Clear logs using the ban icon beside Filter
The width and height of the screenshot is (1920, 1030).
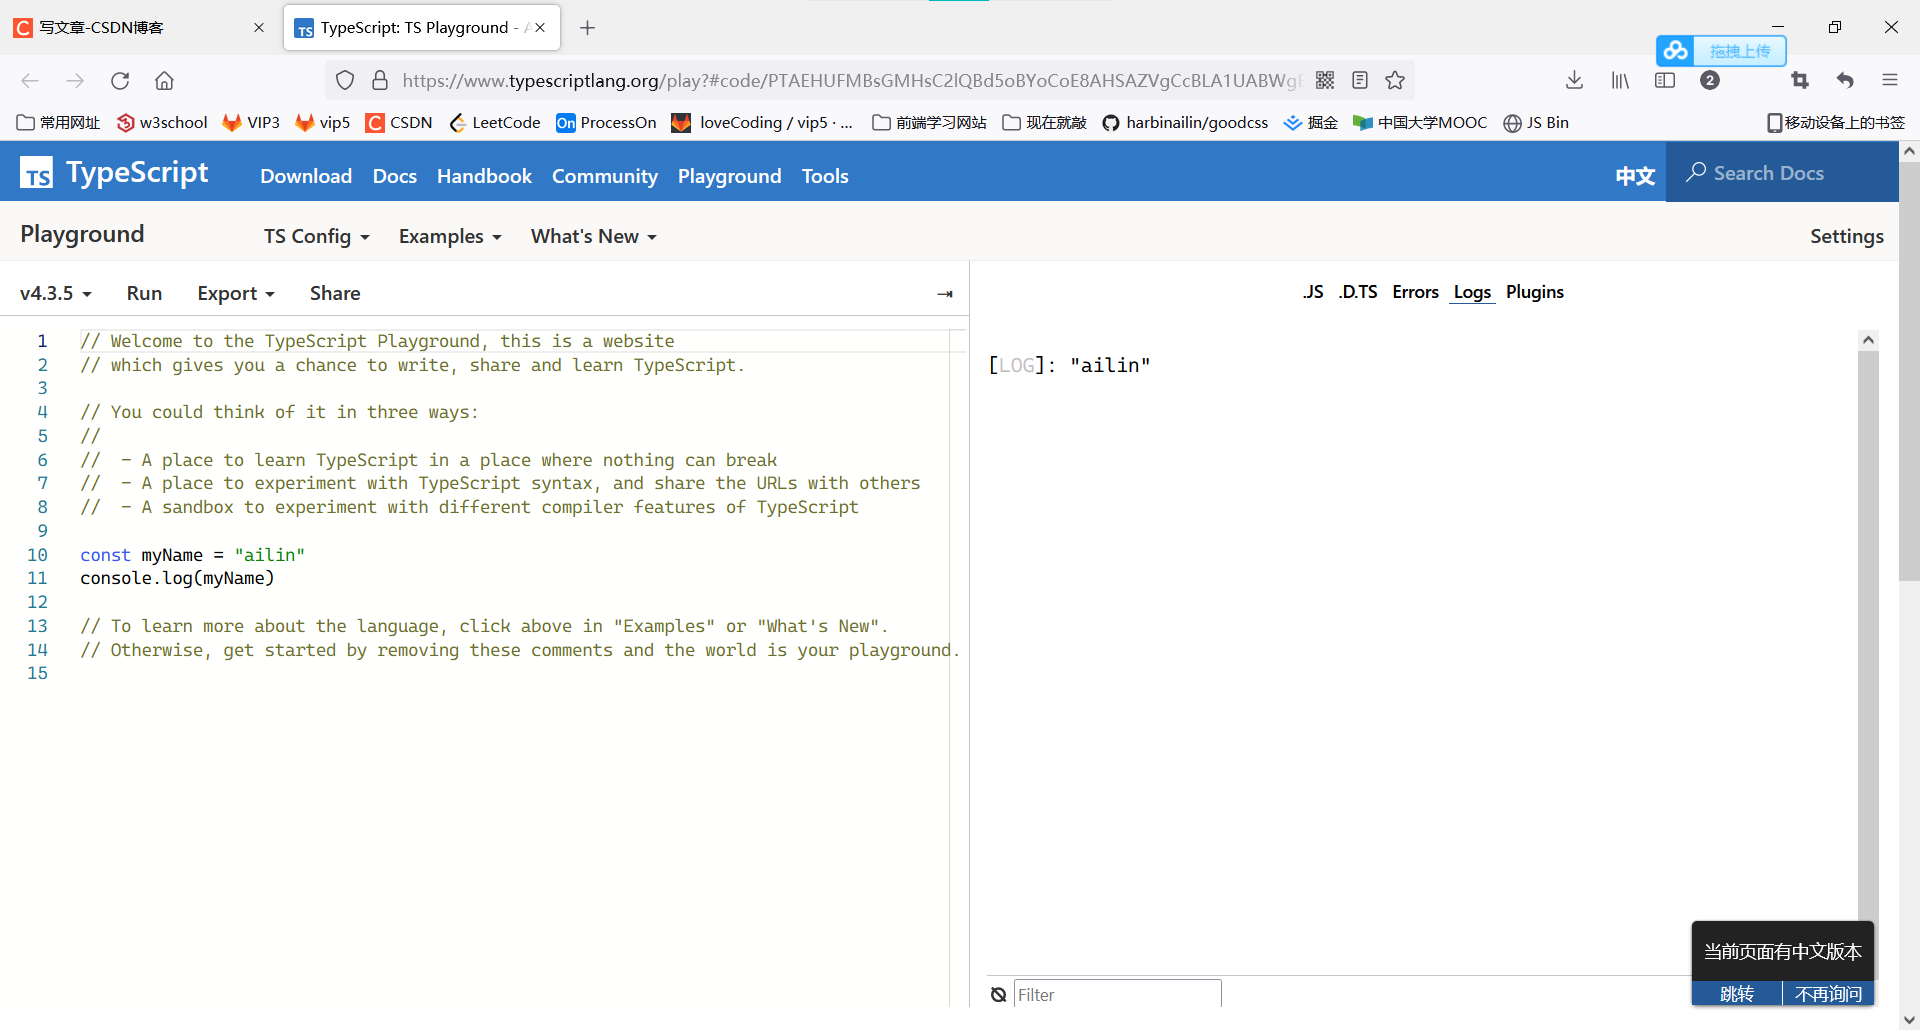[x=998, y=994]
